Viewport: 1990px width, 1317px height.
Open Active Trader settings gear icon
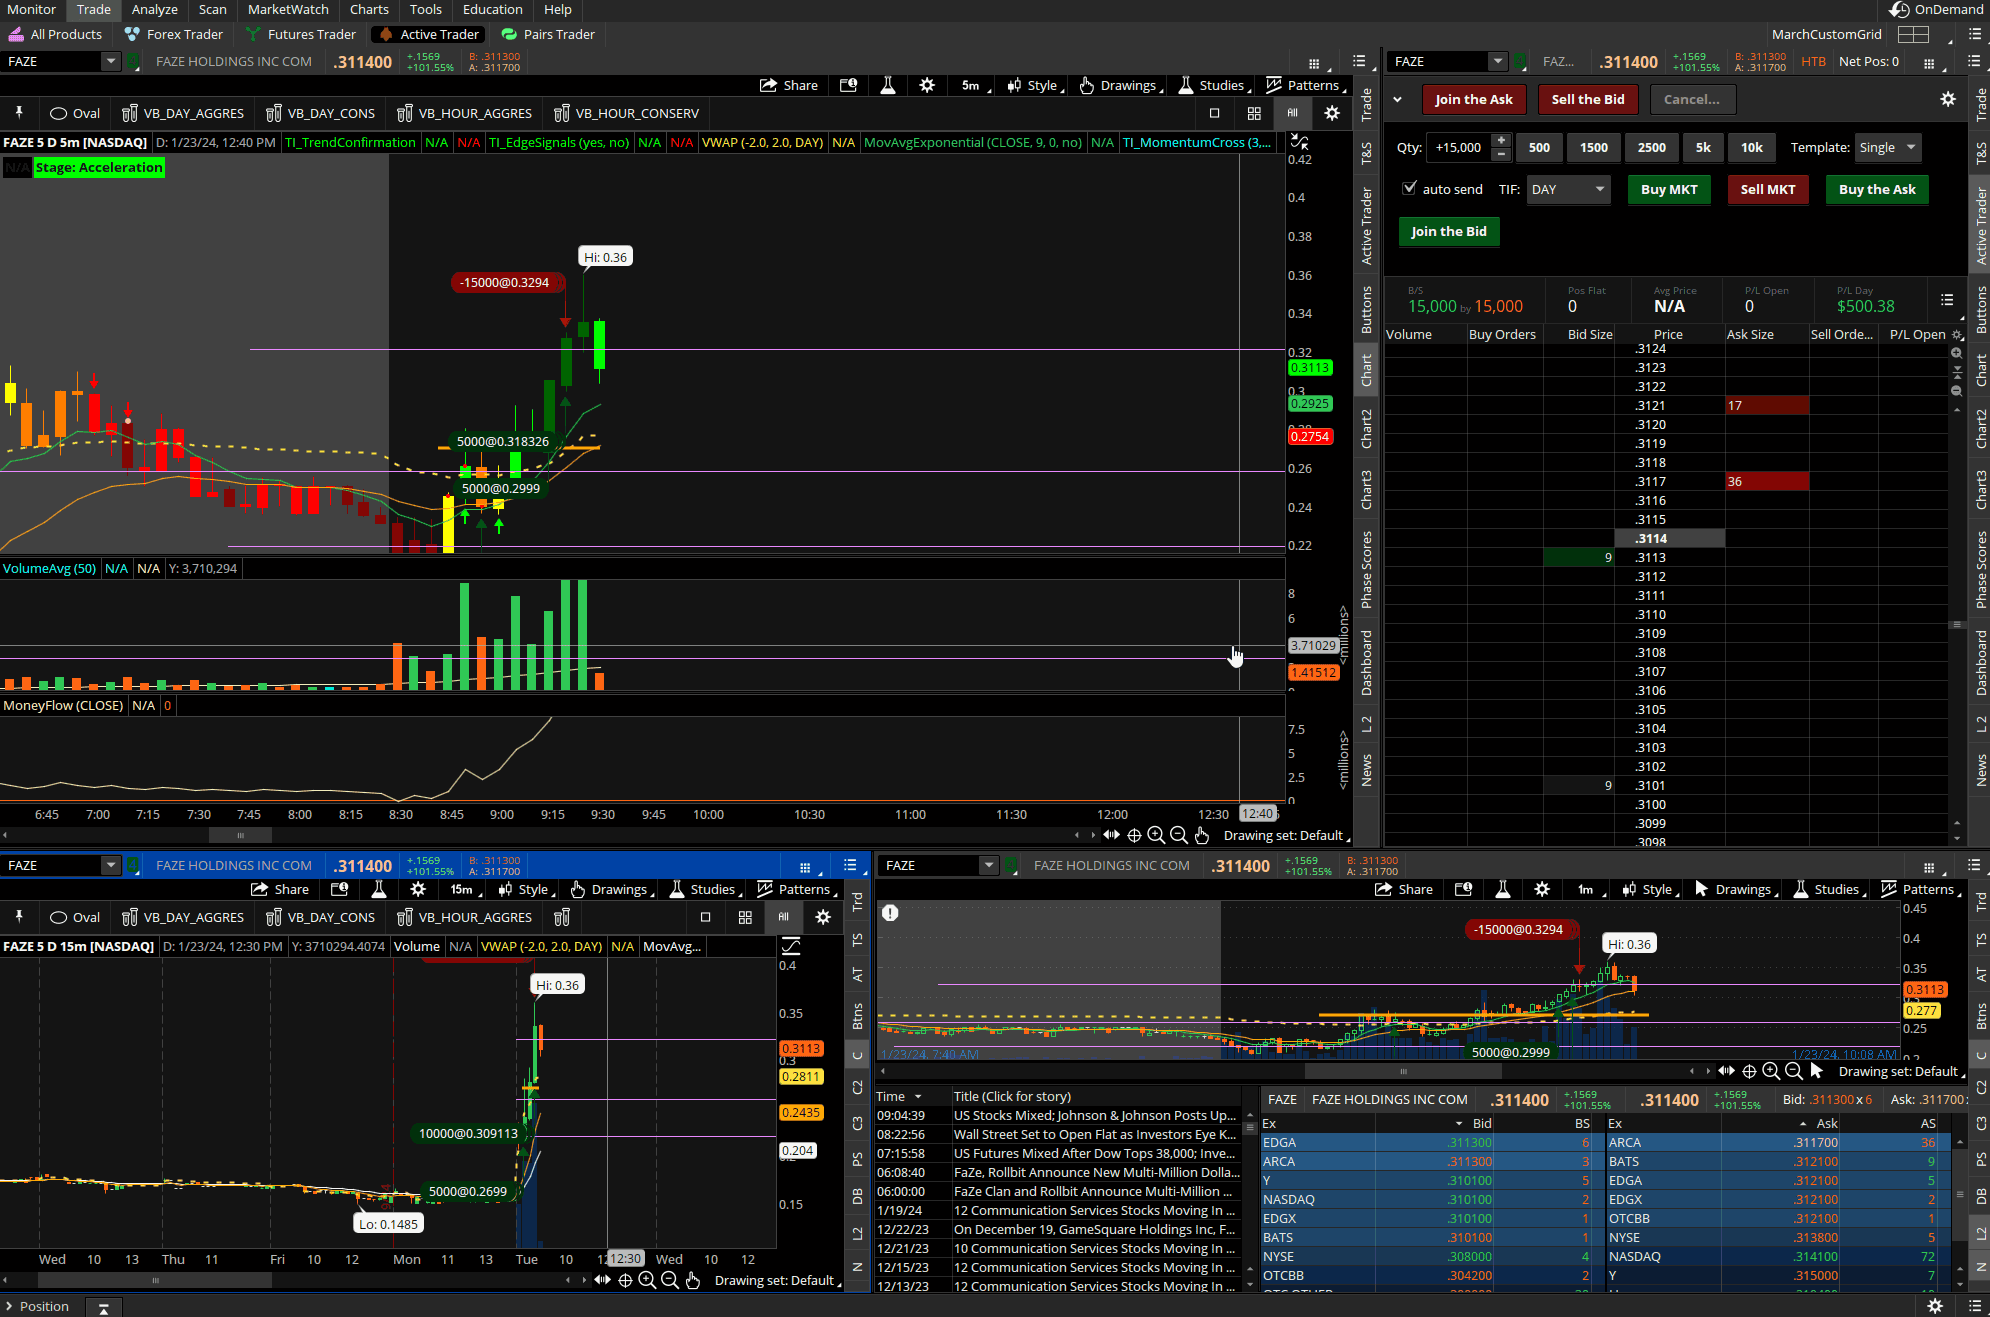(x=1947, y=99)
